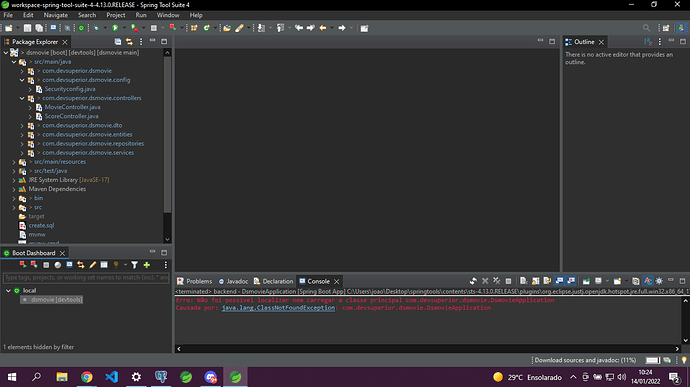Open Console preferences gear icon
690x387 pixels.
click(x=659, y=281)
